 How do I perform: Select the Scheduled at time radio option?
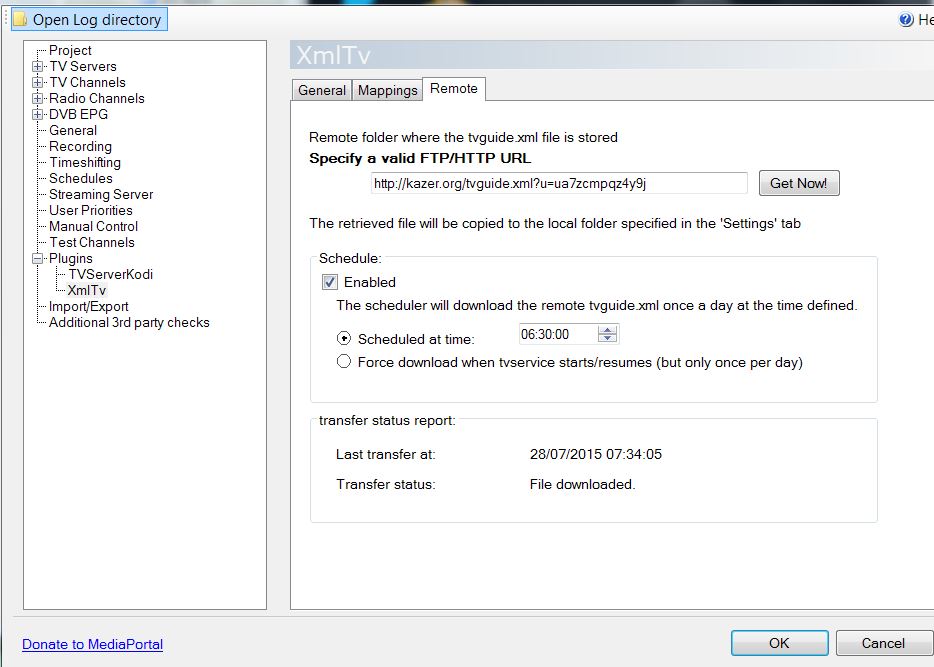[344, 339]
